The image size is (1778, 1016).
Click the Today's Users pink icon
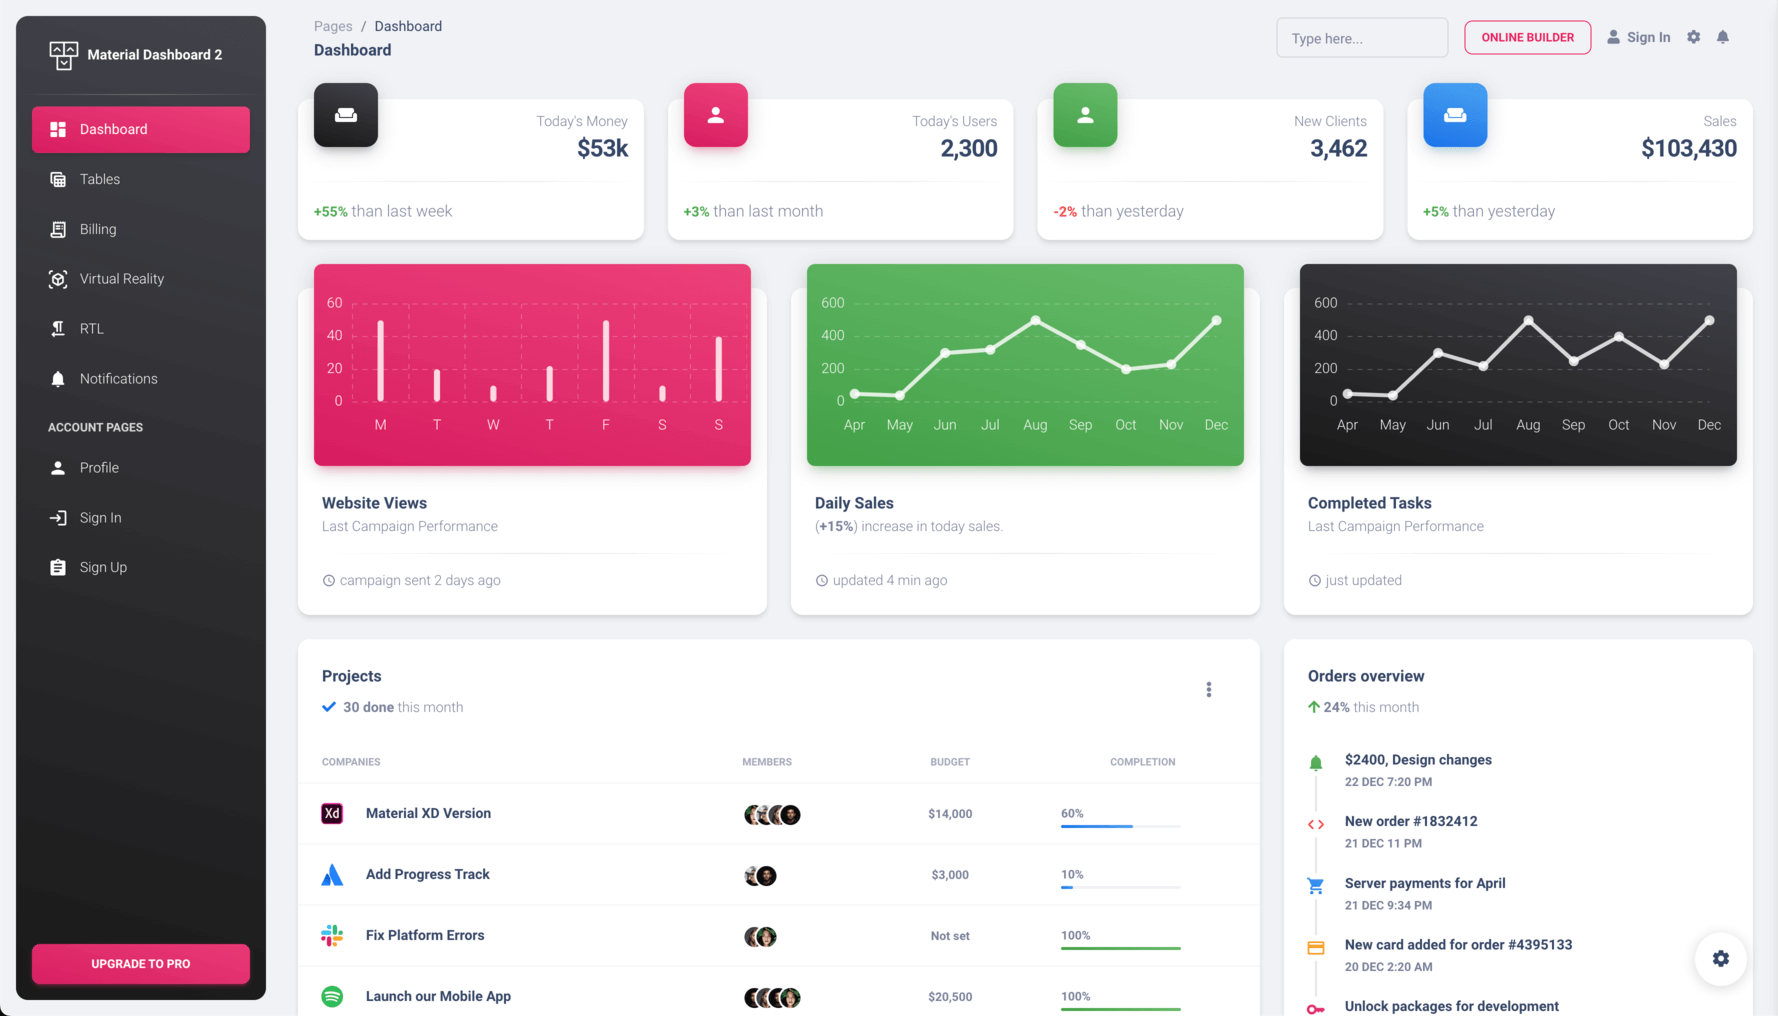click(x=716, y=115)
